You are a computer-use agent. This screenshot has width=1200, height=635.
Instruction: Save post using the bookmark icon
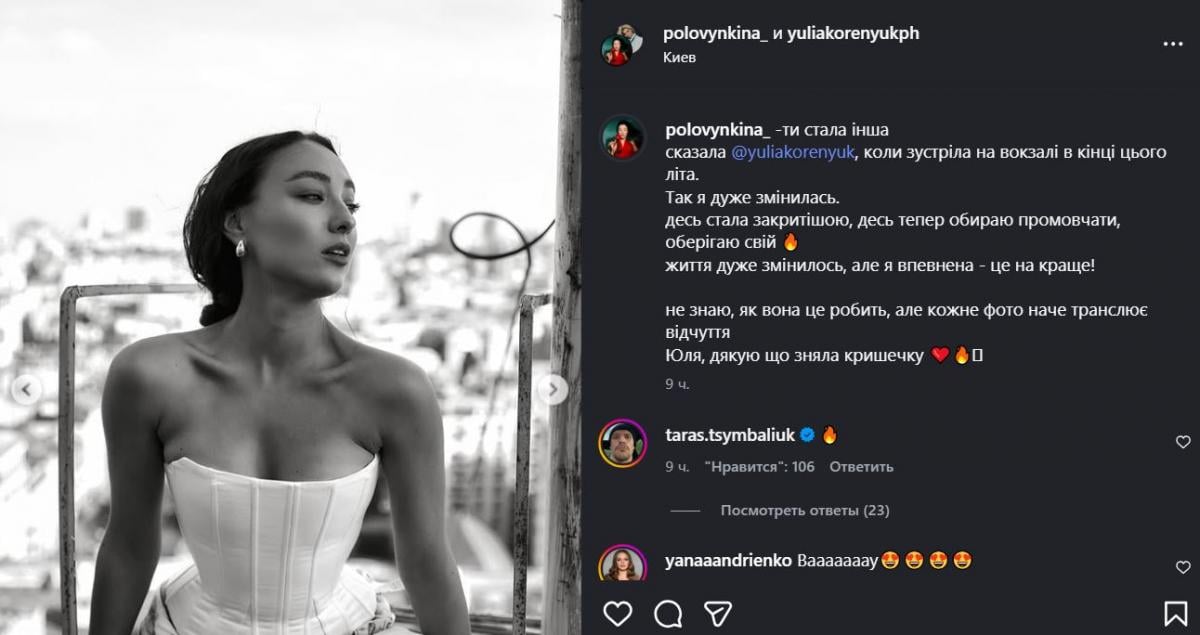(x=1176, y=612)
